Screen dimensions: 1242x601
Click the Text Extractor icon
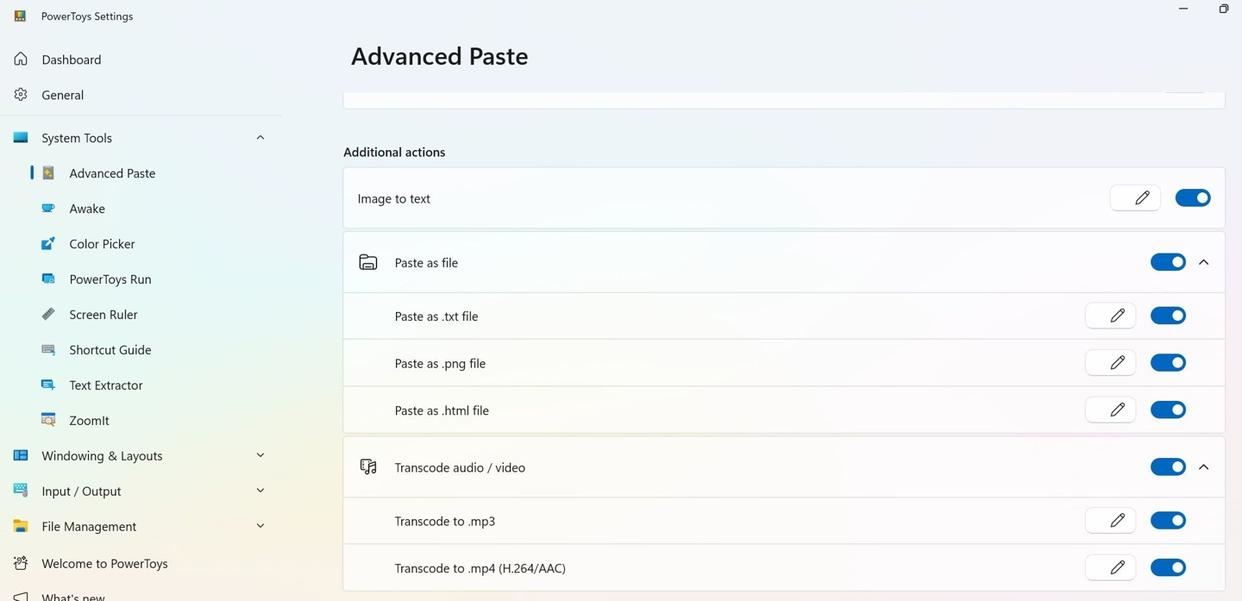pos(48,385)
